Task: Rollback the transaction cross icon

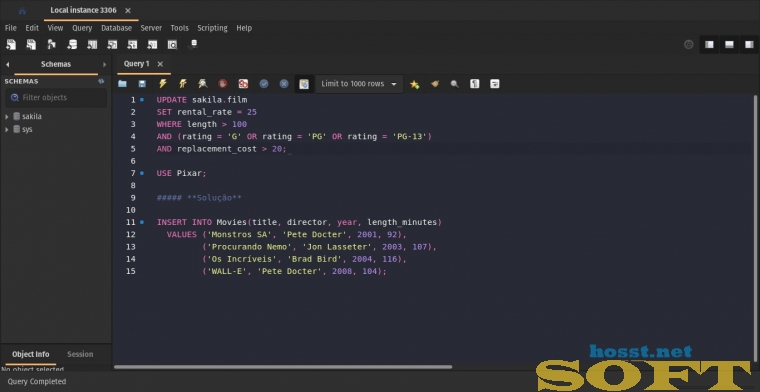Action: click(284, 84)
